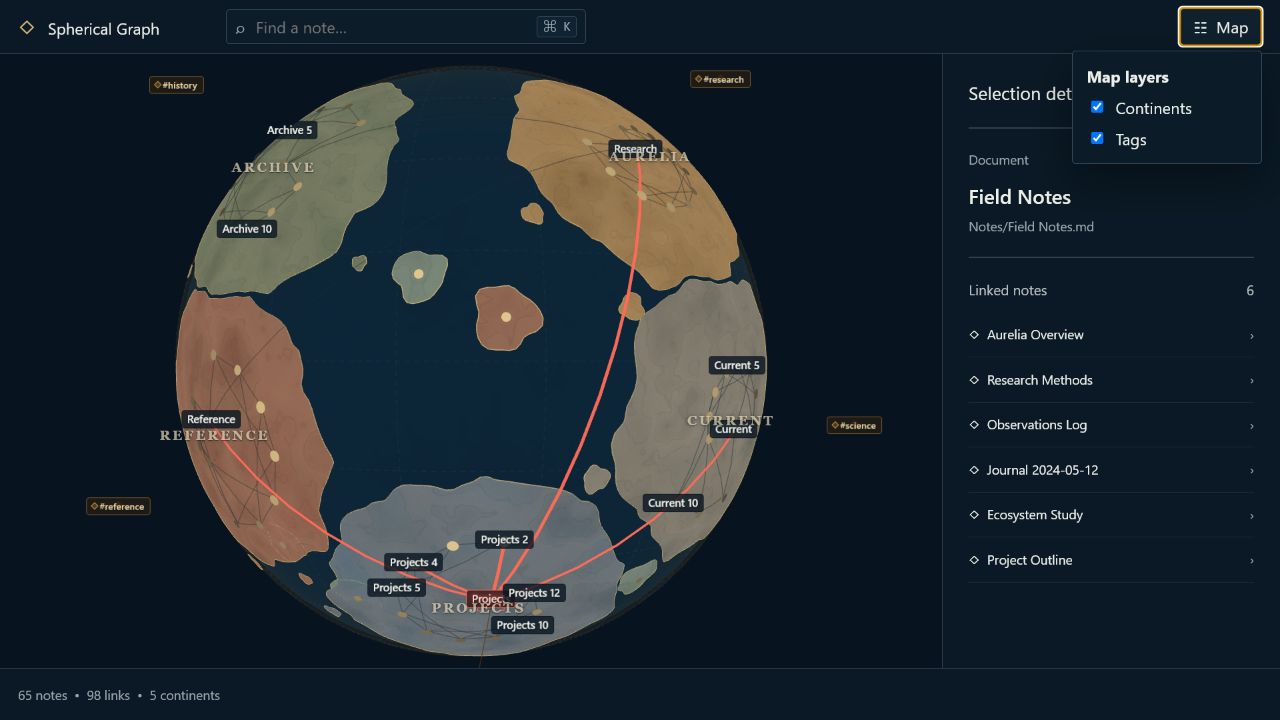Image resolution: width=1280 pixels, height=720 pixels.
Task: Open linked note Research Methods
Action: (x=1111, y=380)
